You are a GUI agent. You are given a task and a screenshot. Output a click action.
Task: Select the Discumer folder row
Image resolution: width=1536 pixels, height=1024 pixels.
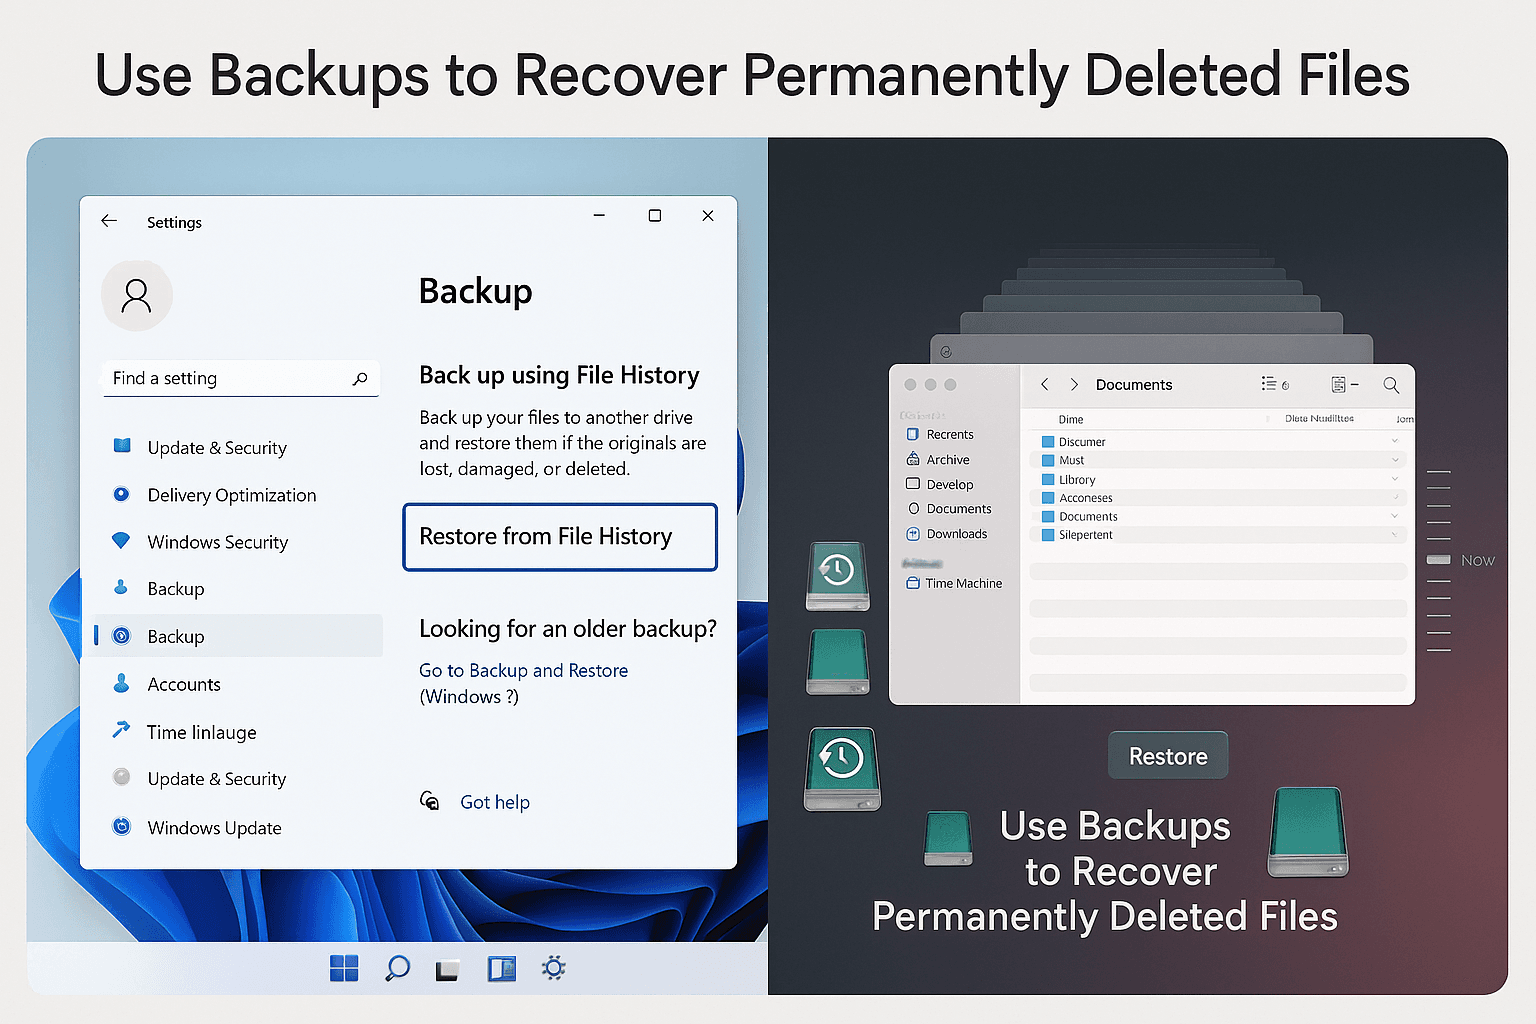(x=1218, y=441)
